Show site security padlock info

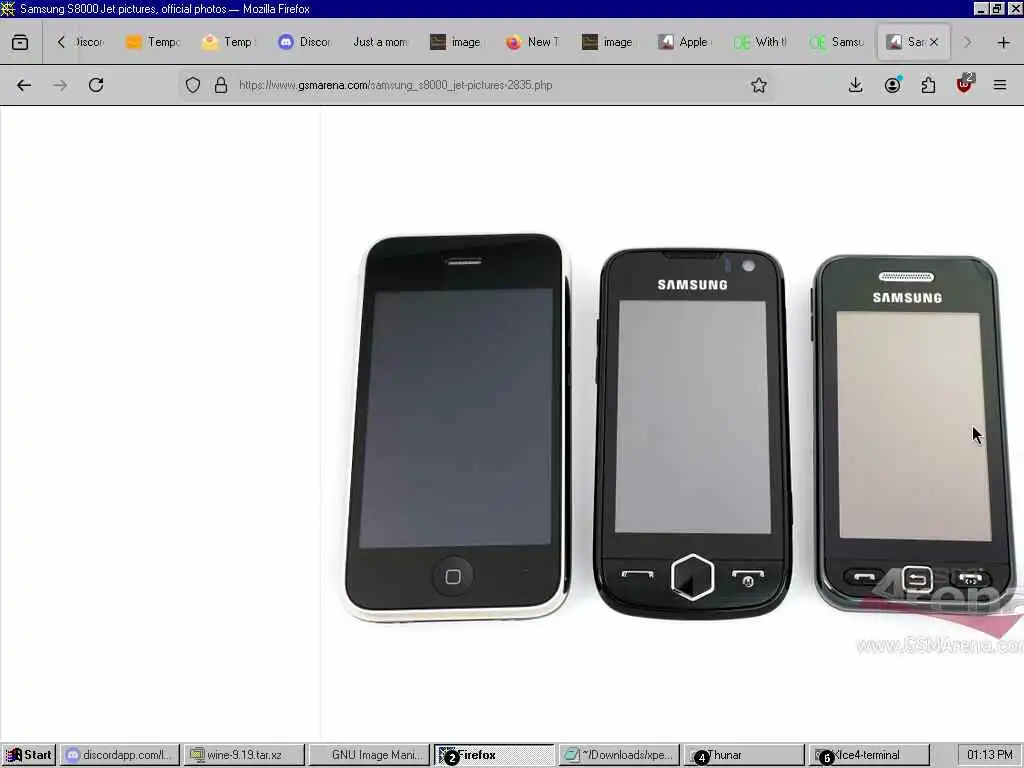pos(221,85)
